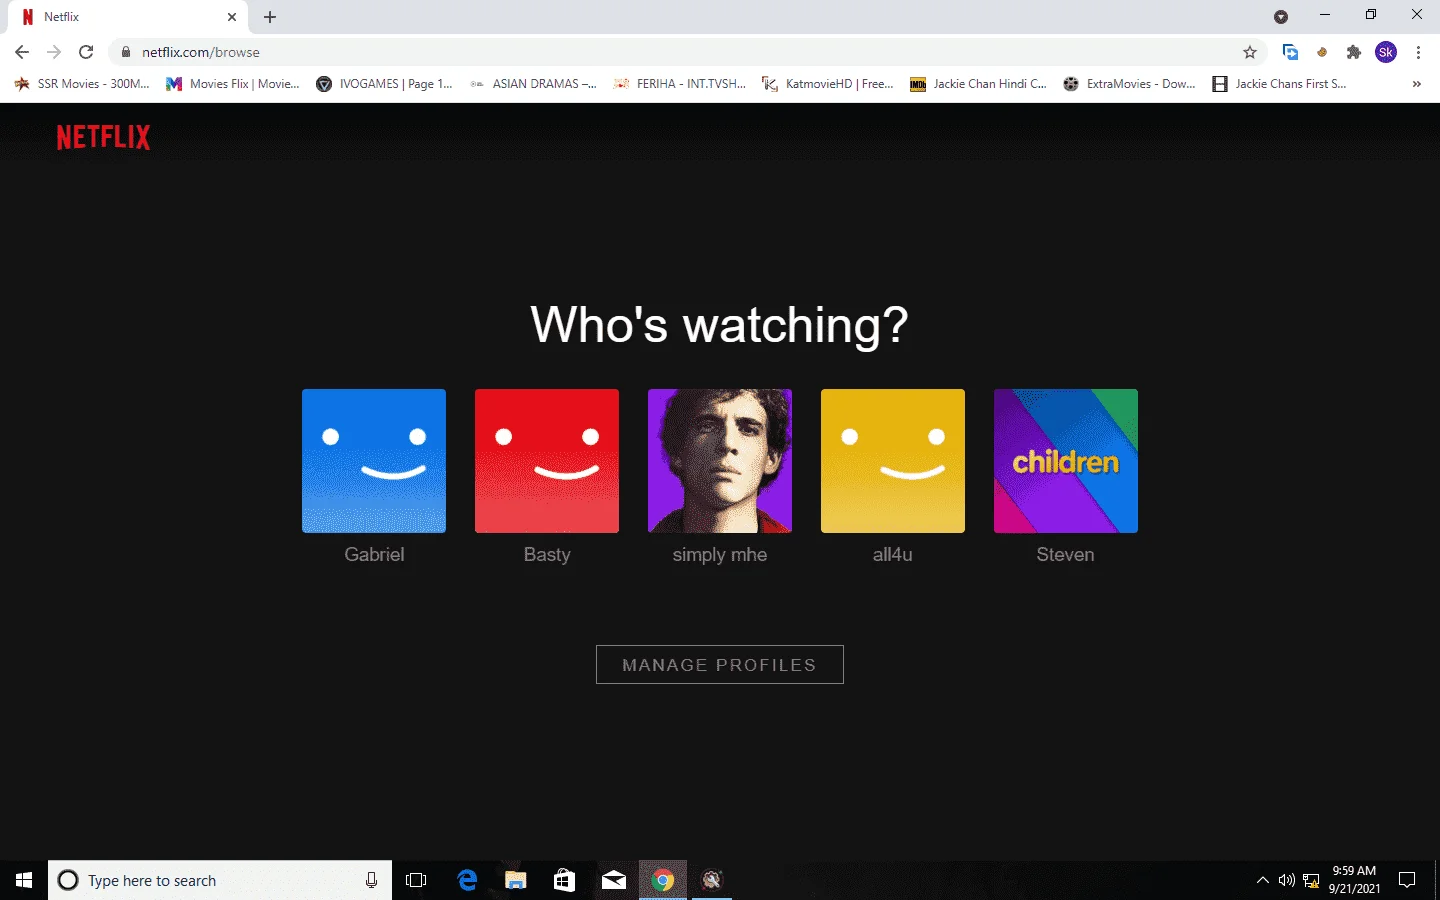Open the Windows Start menu

click(24, 880)
